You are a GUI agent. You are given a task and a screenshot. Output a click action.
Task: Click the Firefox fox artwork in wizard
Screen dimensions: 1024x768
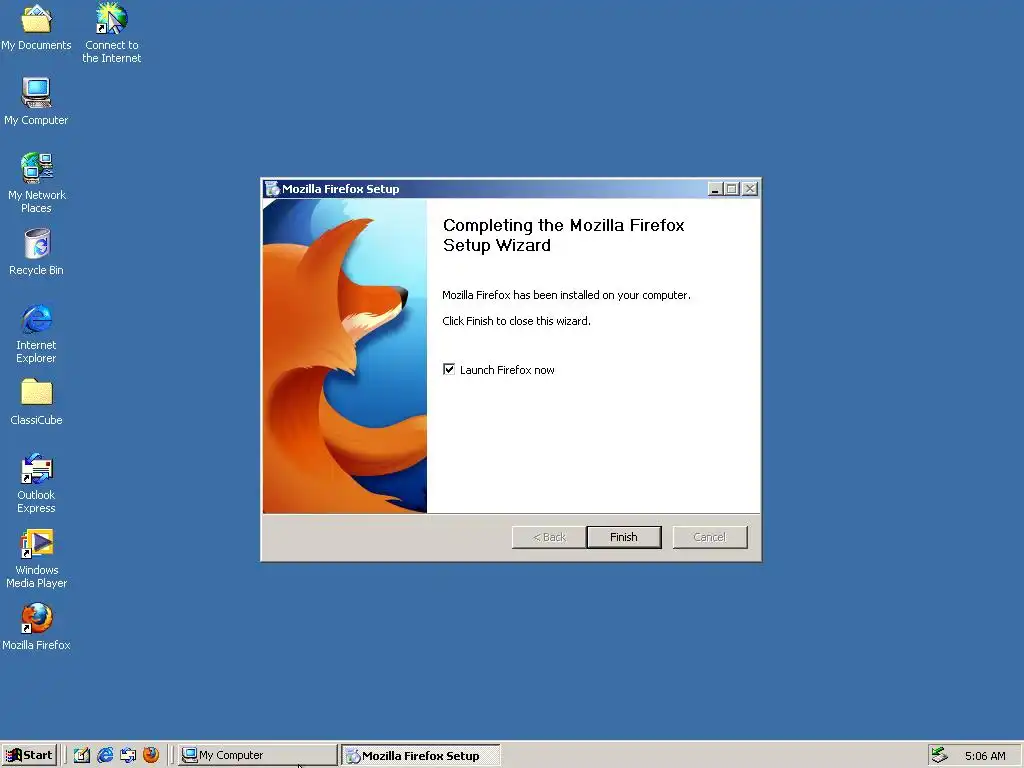tap(345, 356)
